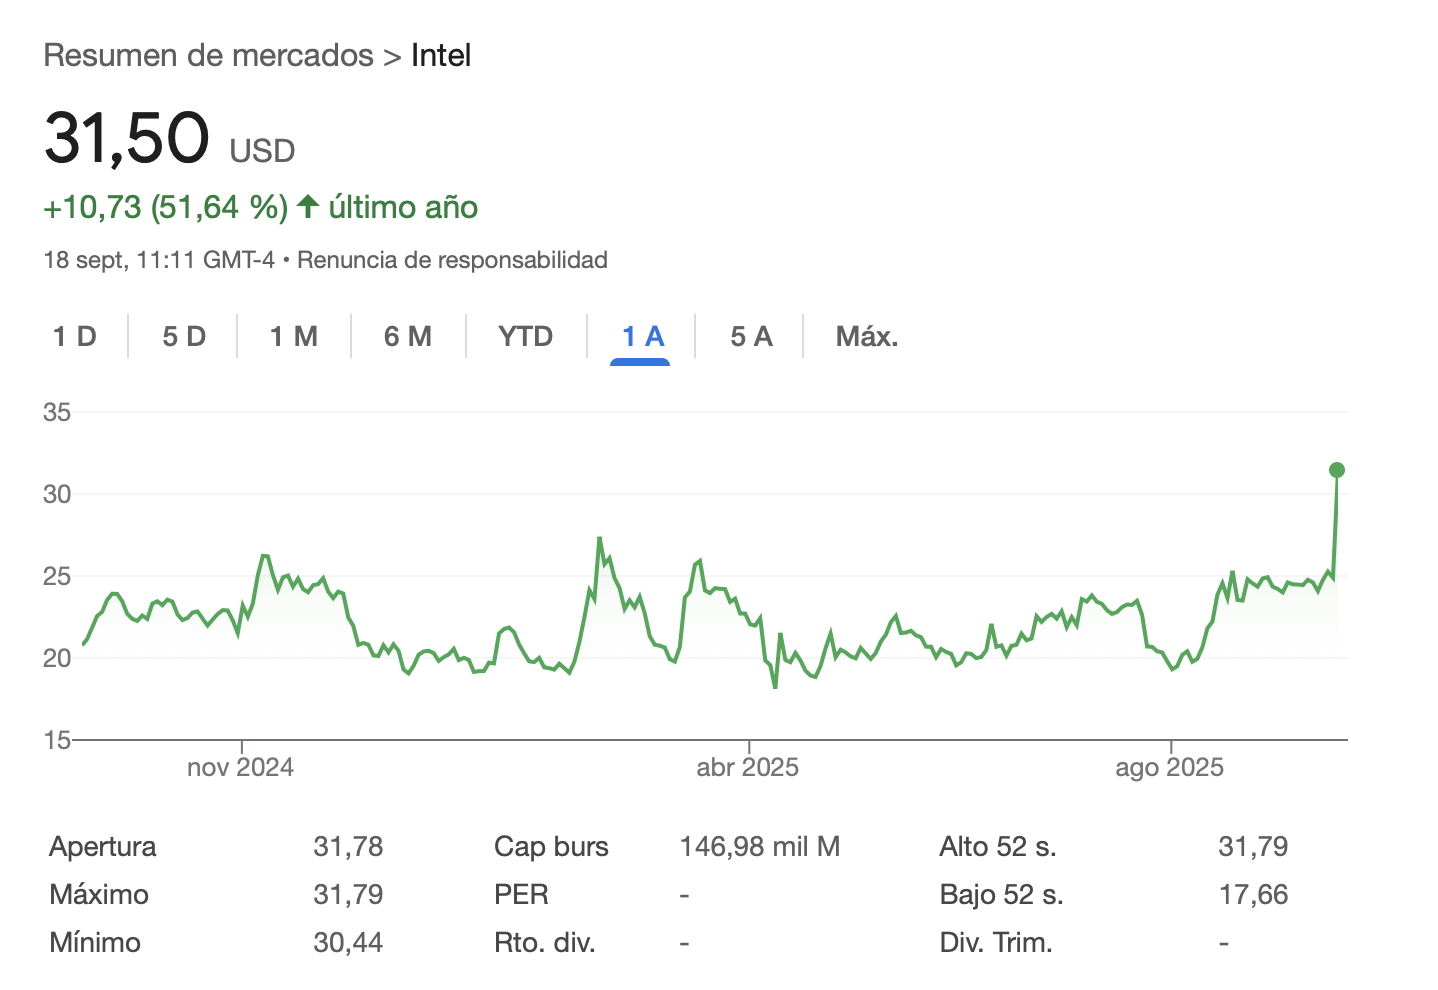
Task: Show the Máx. full history range
Action: pyautogui.click(x=867, y=336)
